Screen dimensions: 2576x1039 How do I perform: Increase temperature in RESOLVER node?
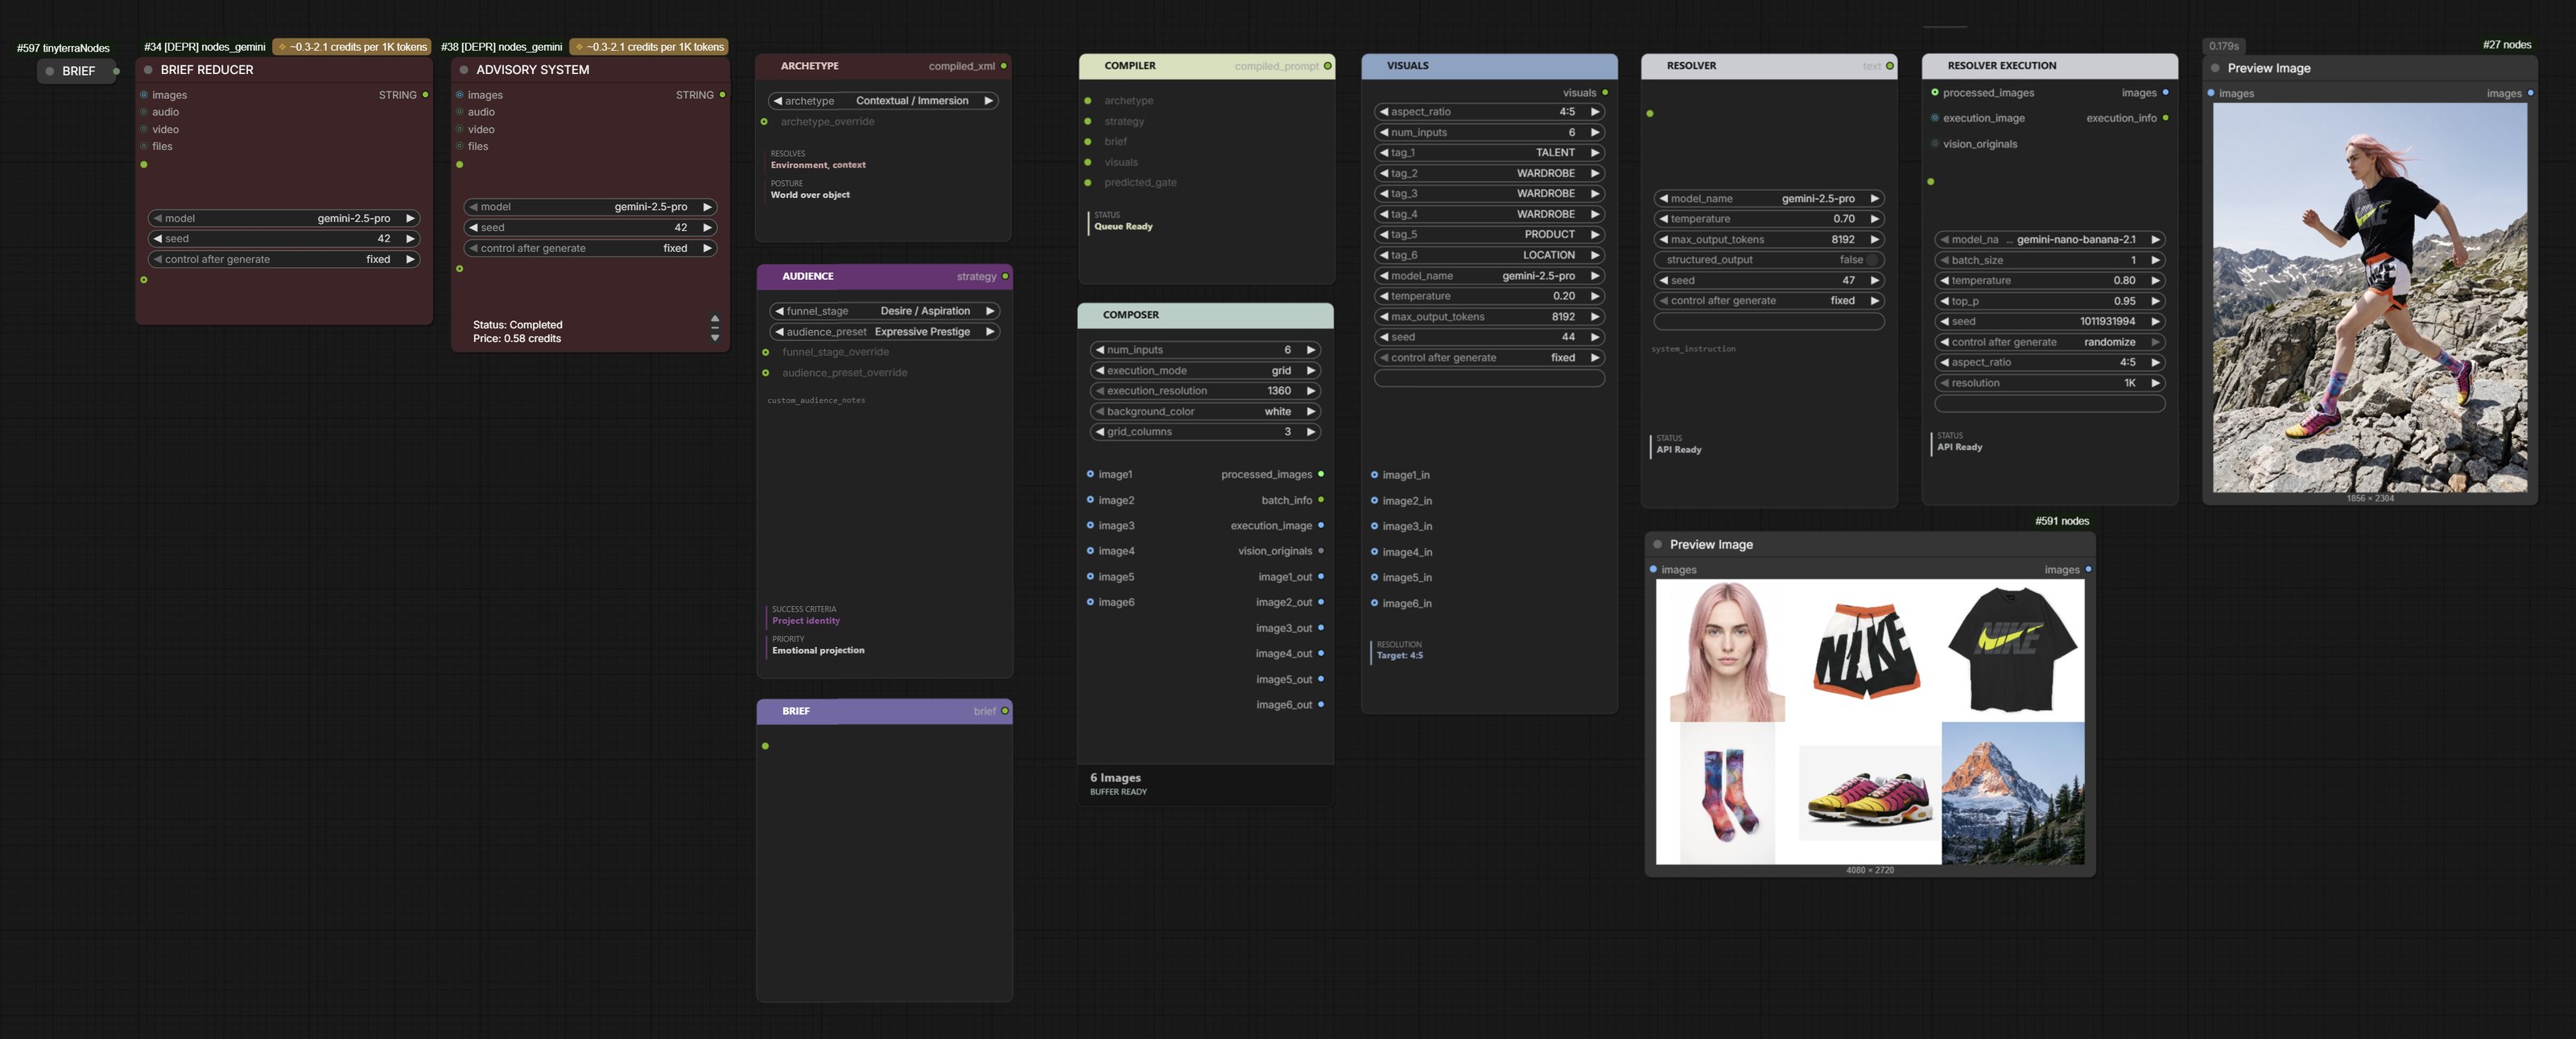[x=1874, y=219]
